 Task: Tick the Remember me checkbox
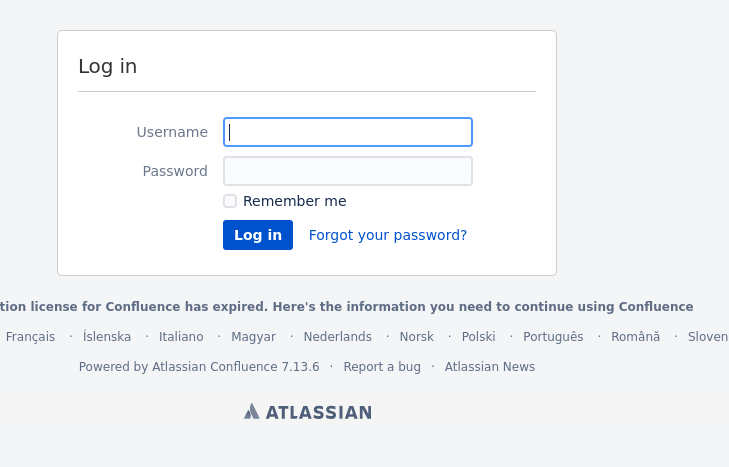click(x=230, y=201)
